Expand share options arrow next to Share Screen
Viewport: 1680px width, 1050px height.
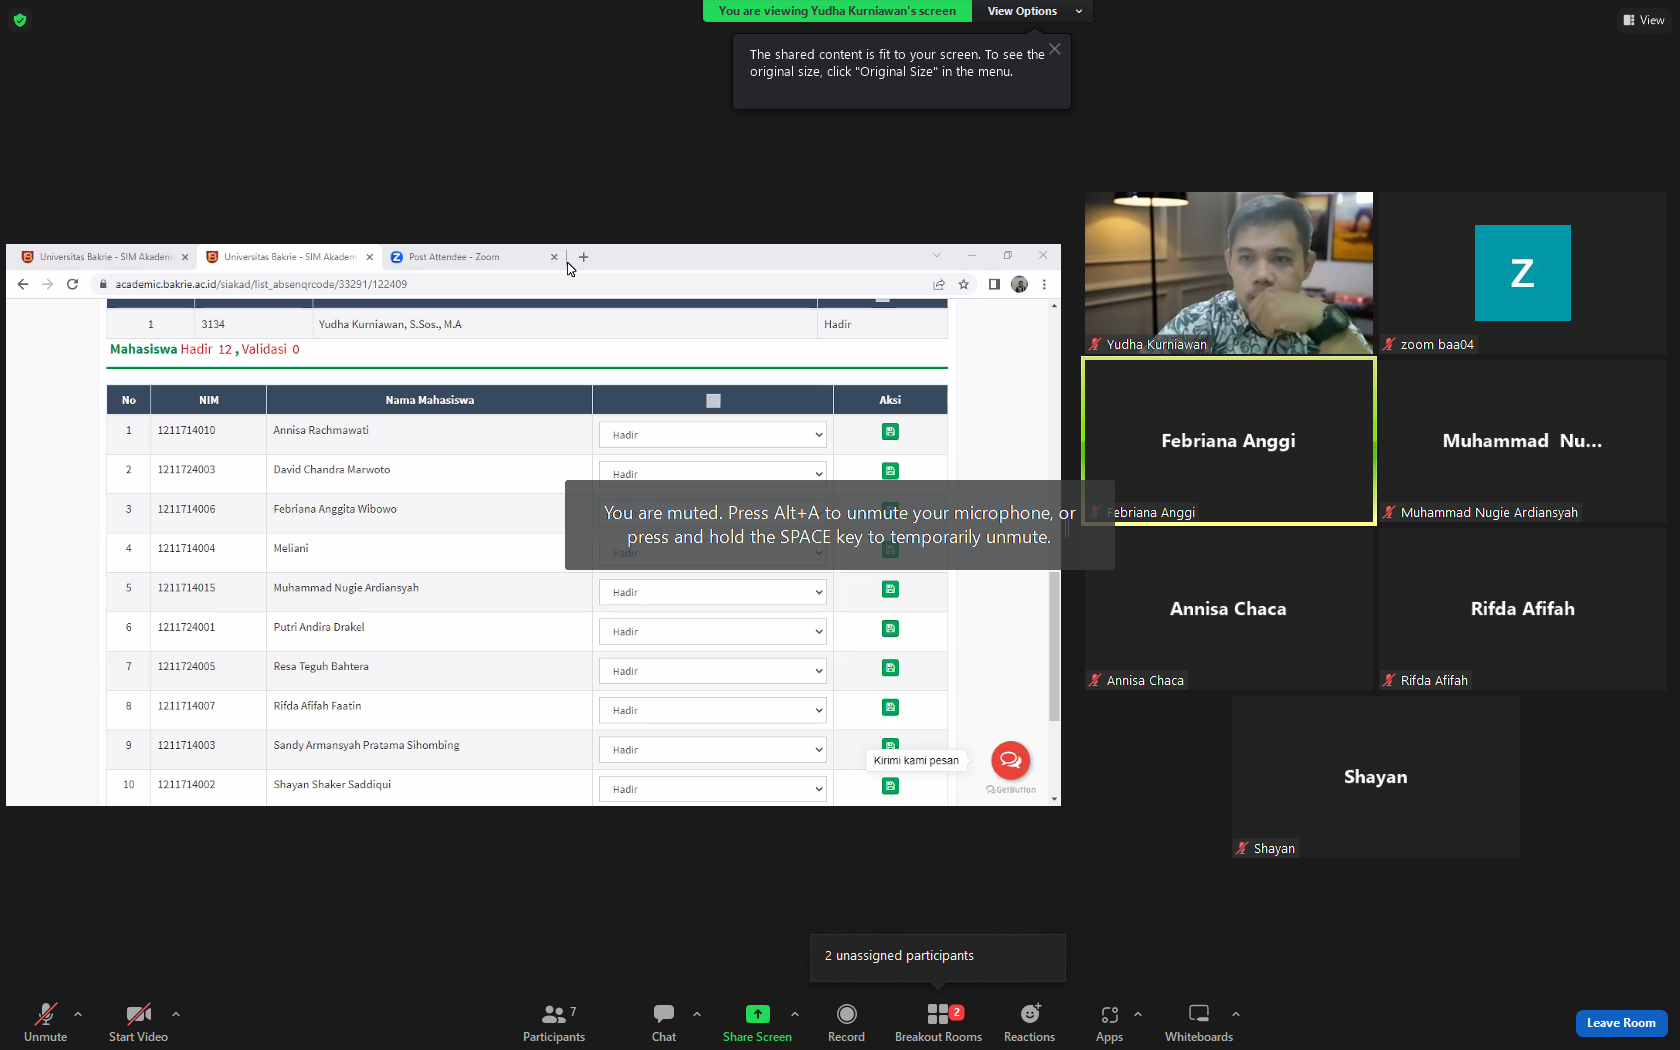(x=795, y=1014)
